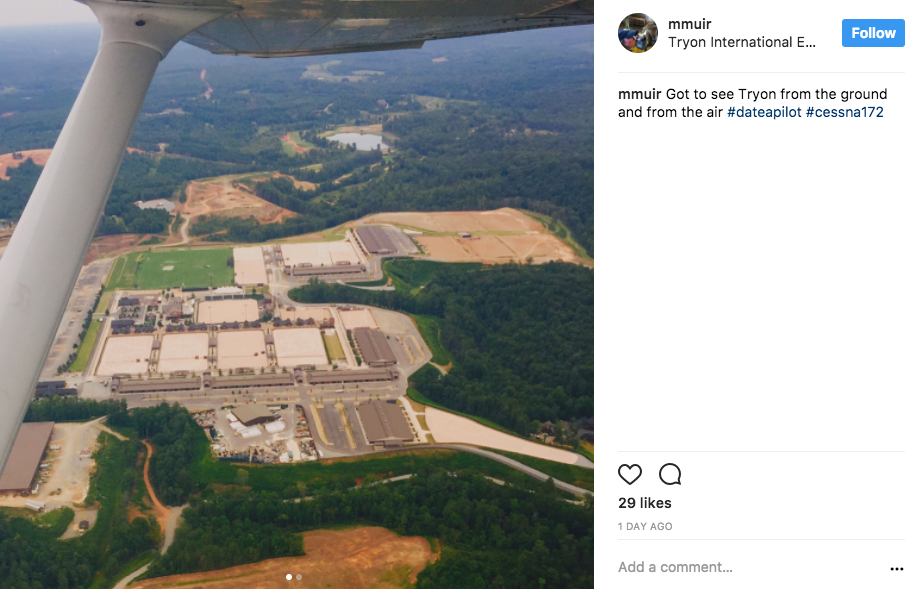
Task: Open the #cessna172 hashtag
Action: [x=845, y=112]
